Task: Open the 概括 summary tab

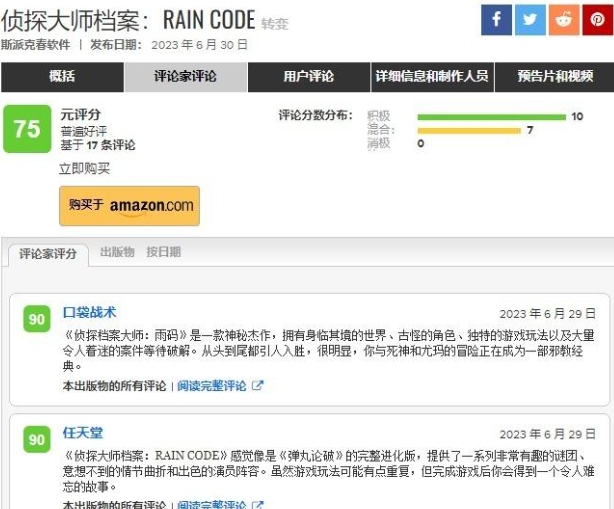Action: tap(62, 77)
